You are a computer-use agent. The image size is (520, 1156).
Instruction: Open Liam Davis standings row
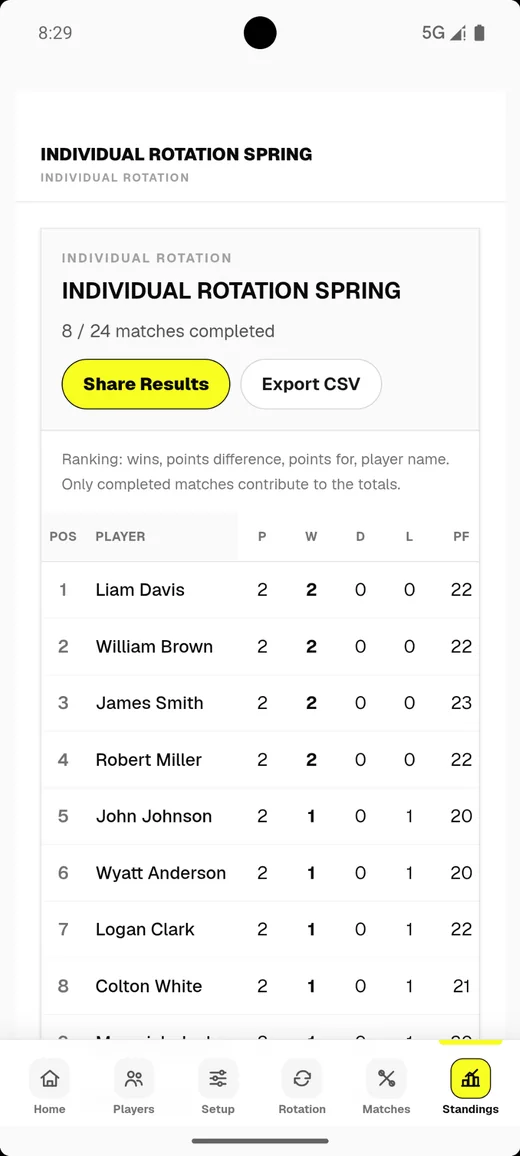[x=260, y=590]
